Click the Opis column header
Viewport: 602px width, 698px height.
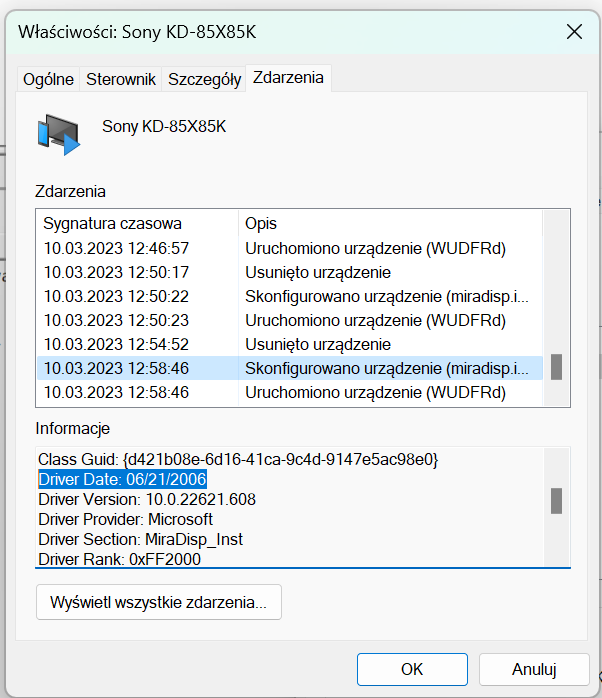261,223
